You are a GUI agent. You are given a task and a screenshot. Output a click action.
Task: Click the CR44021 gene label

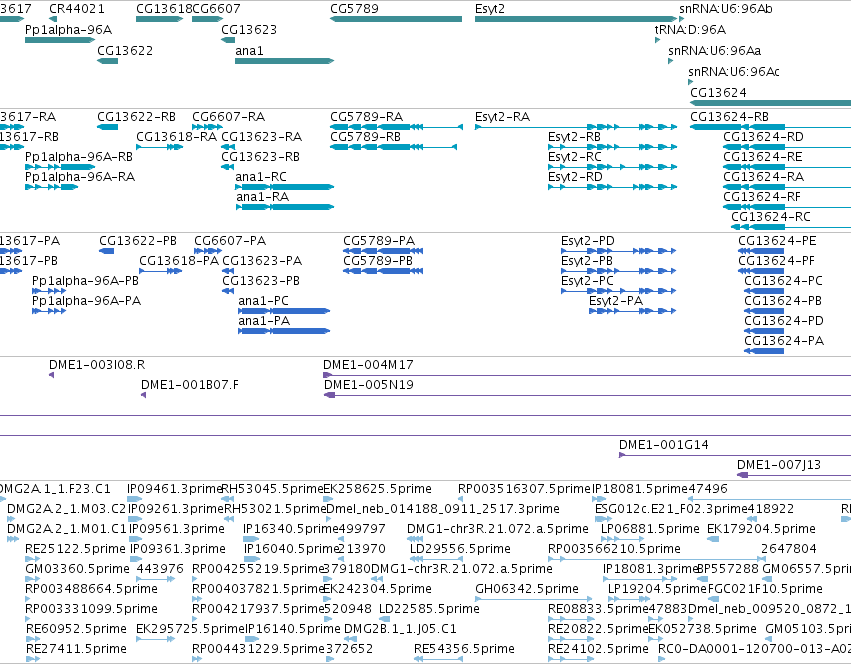(77, 9)
